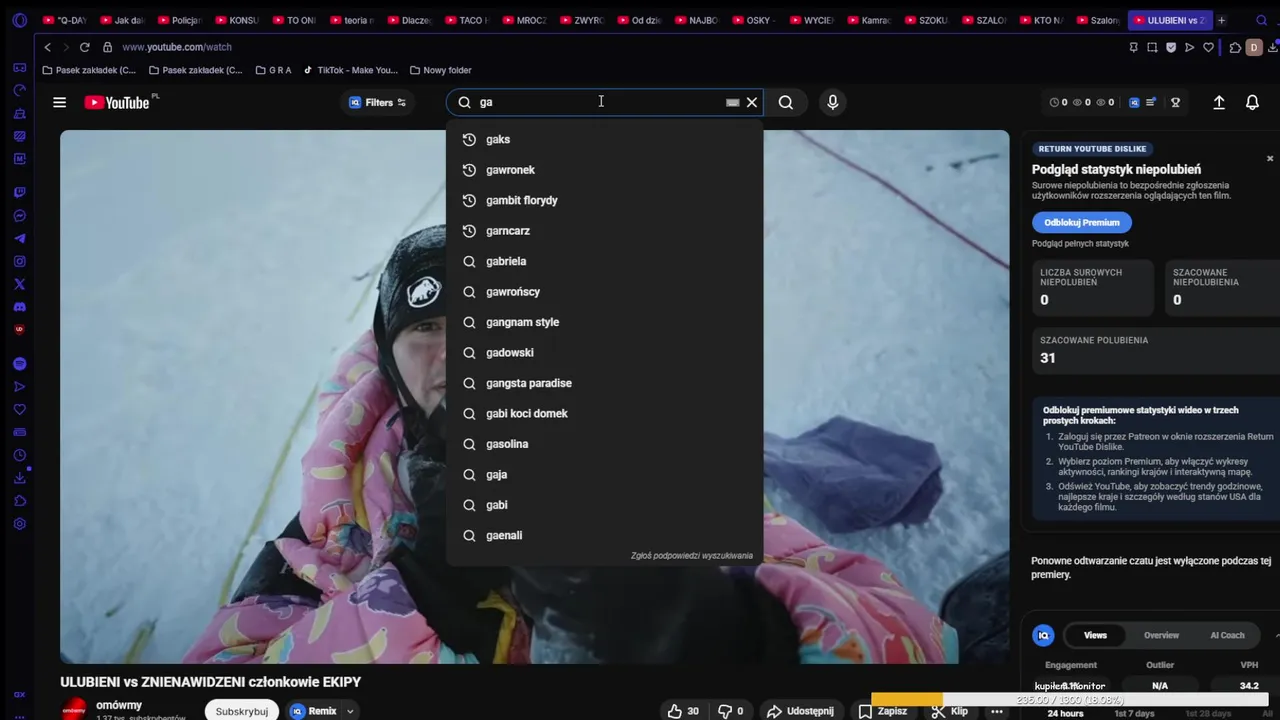Click Zapisz save button
The image size is (1280, 720).
pos(883,711)
